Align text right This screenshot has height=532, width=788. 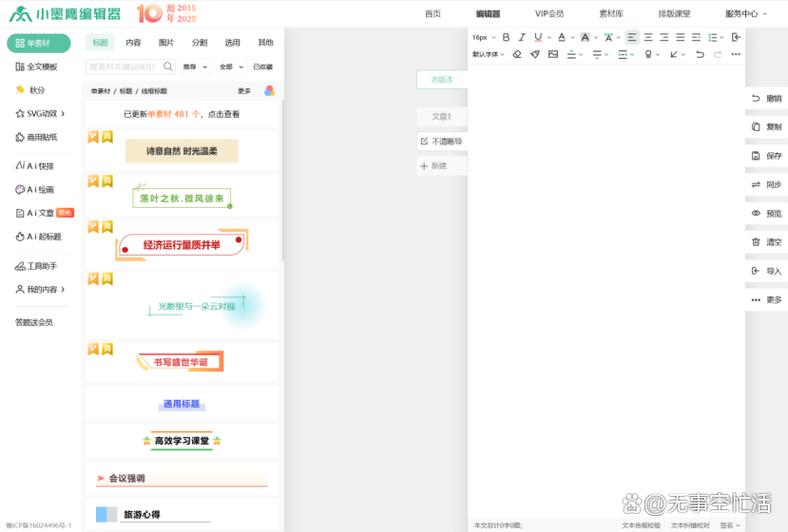[x=664, y=37]
